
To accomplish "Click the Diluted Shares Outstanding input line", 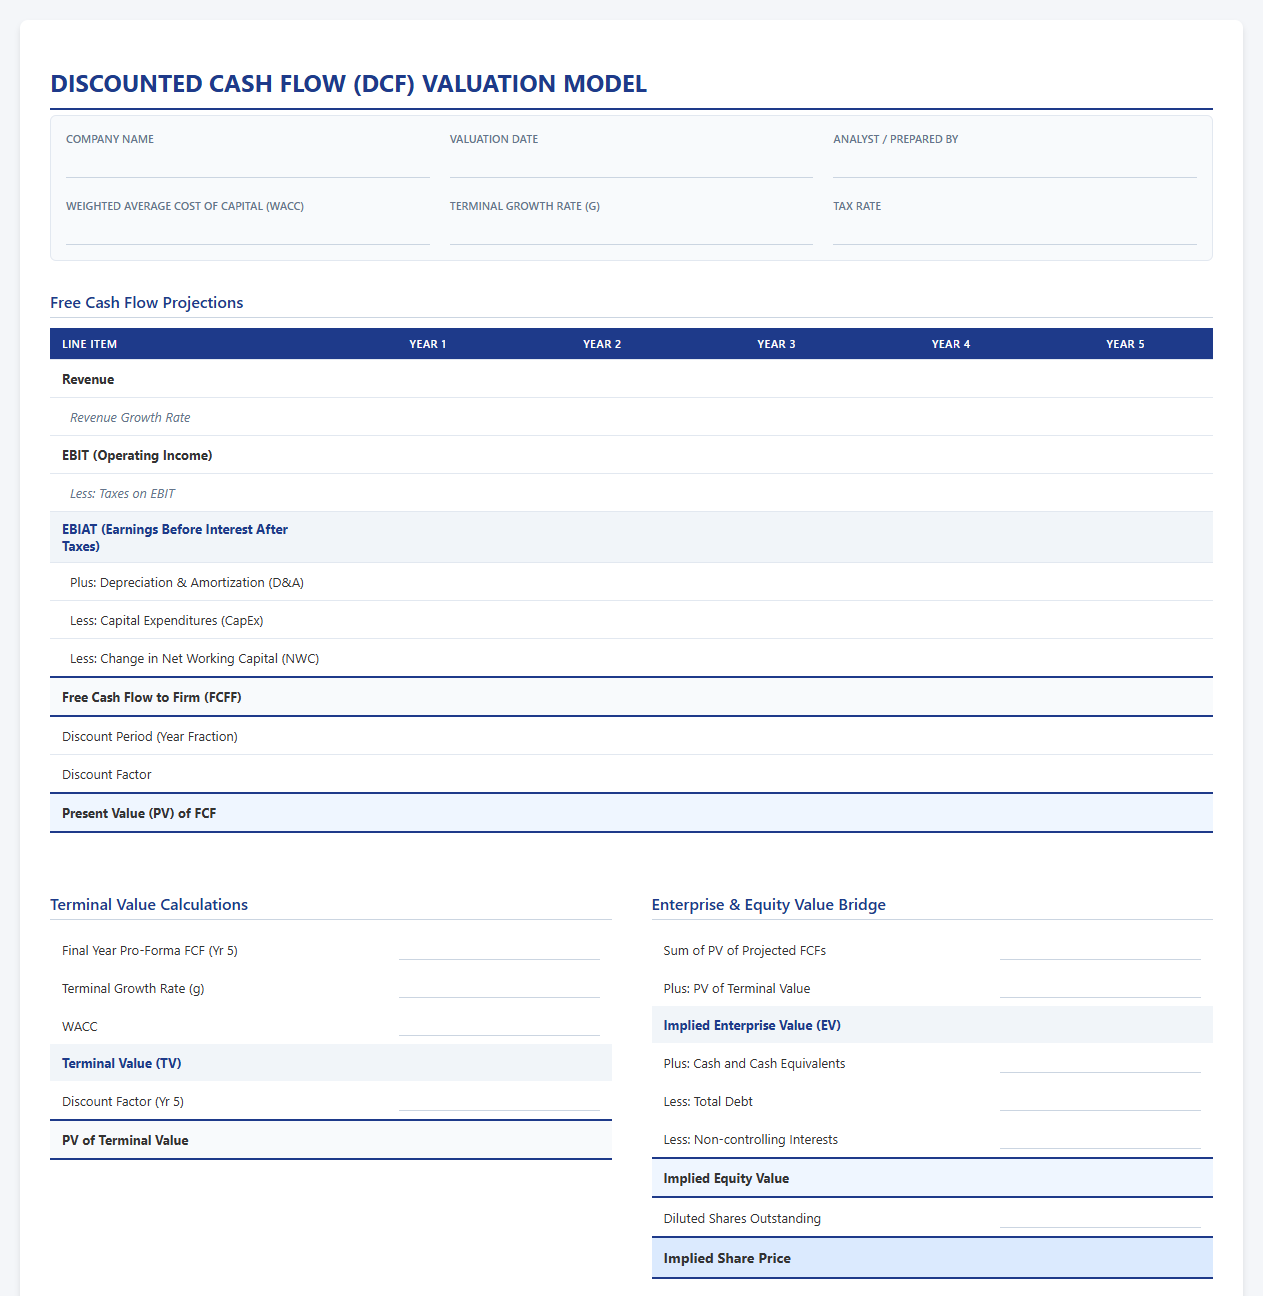I will 1100,1218.
